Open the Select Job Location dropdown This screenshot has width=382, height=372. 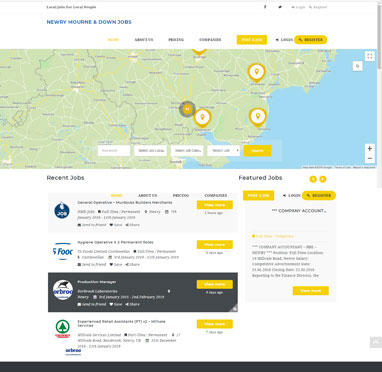click(150, 151)
